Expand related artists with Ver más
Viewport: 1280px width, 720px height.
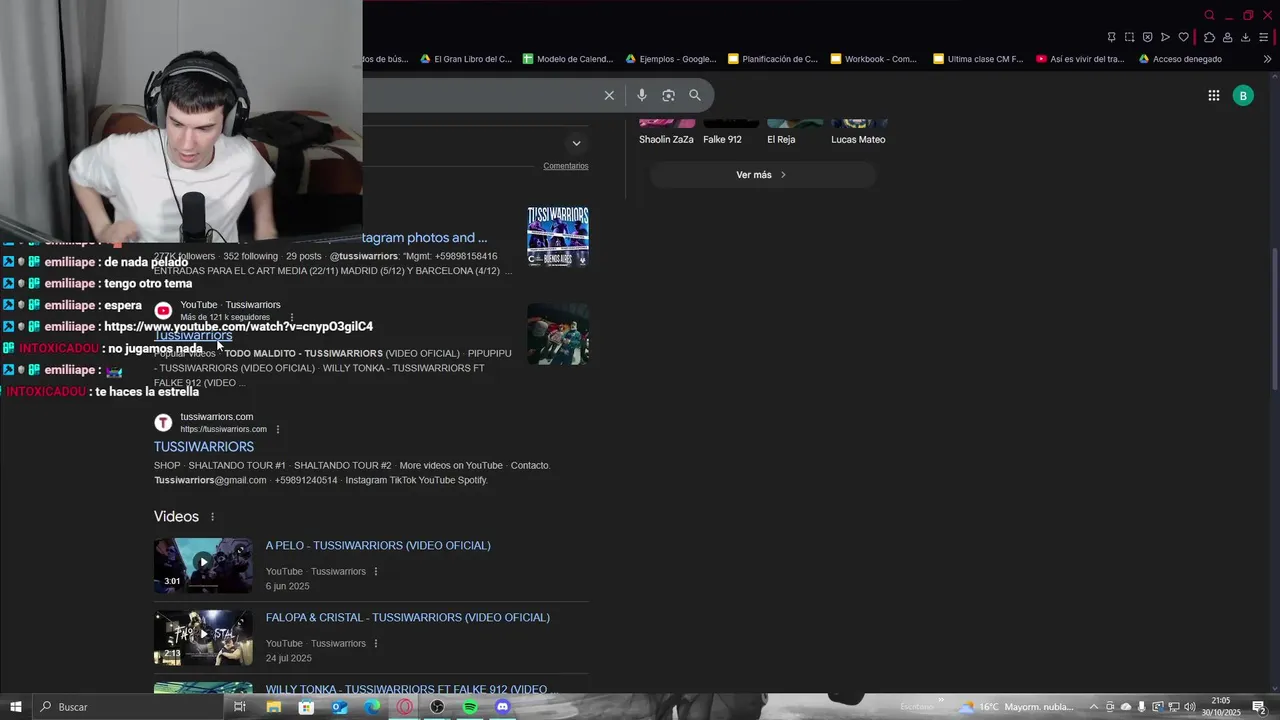[762, 175]
